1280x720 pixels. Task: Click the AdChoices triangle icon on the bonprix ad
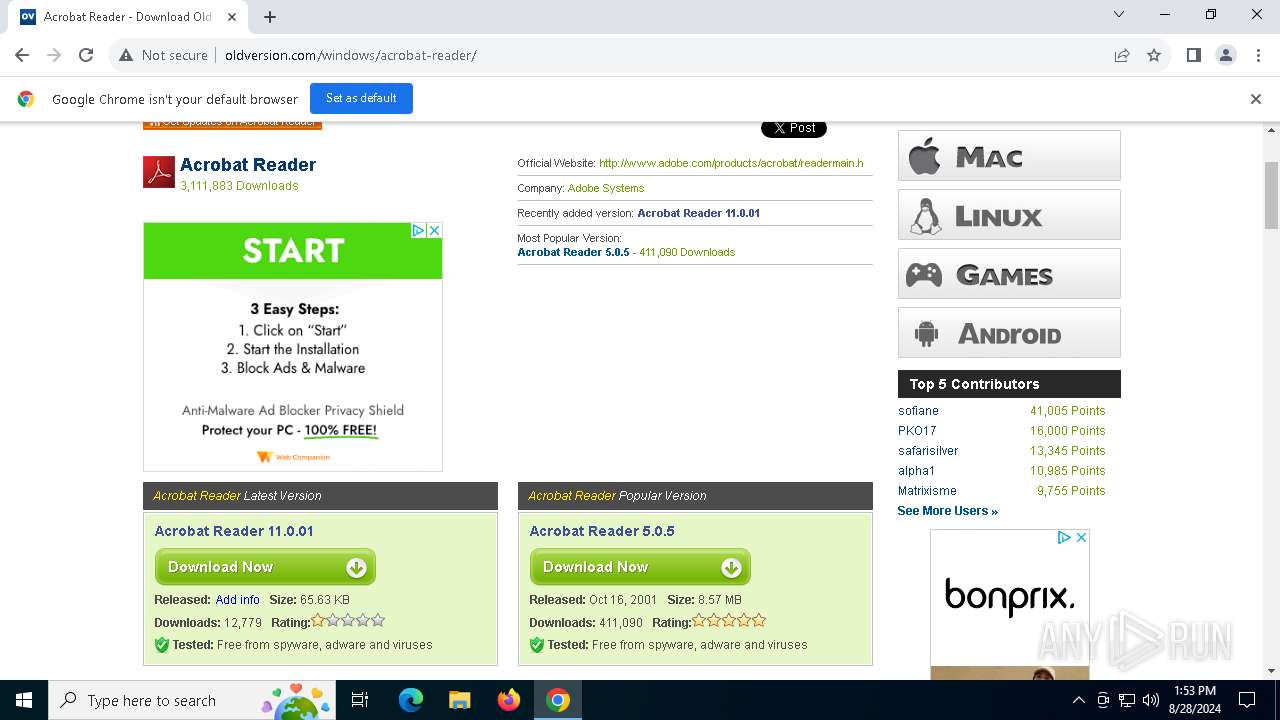1066,537
